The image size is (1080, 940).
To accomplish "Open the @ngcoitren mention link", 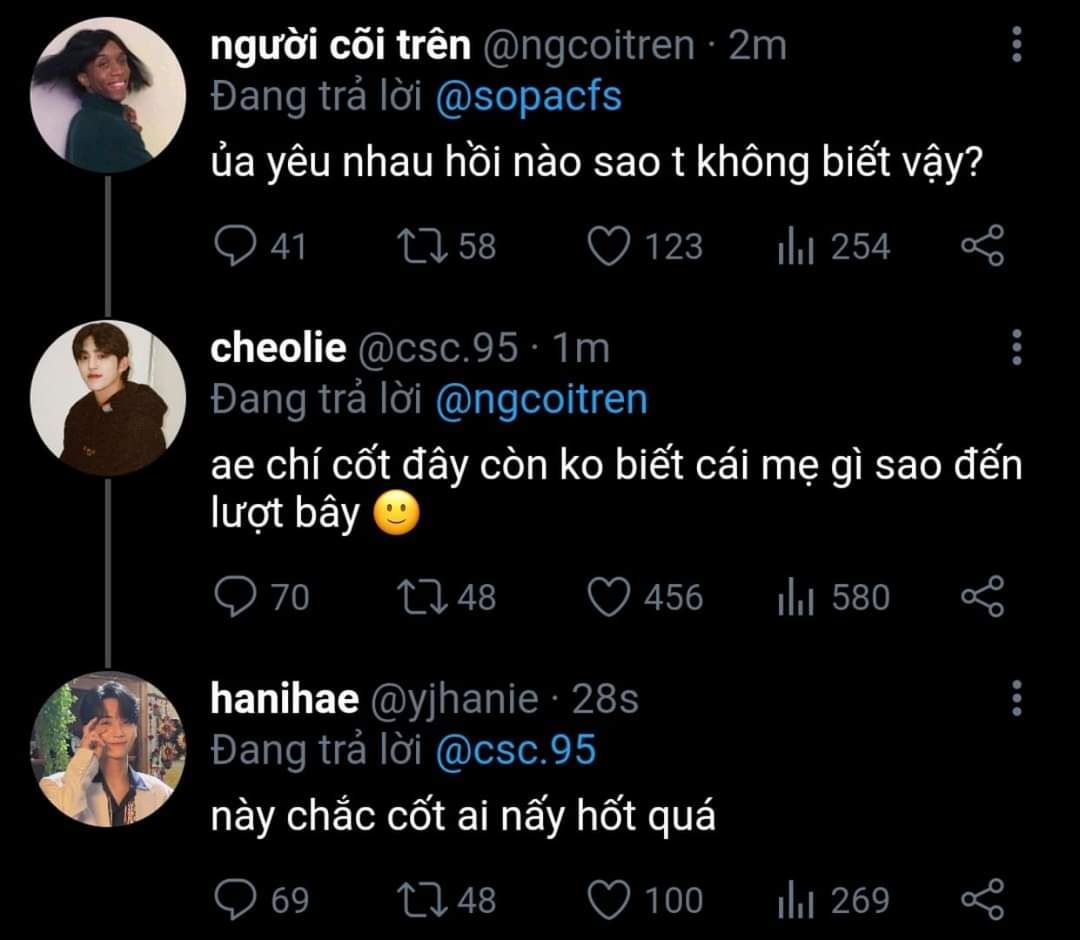I will [x=542, y=399].
